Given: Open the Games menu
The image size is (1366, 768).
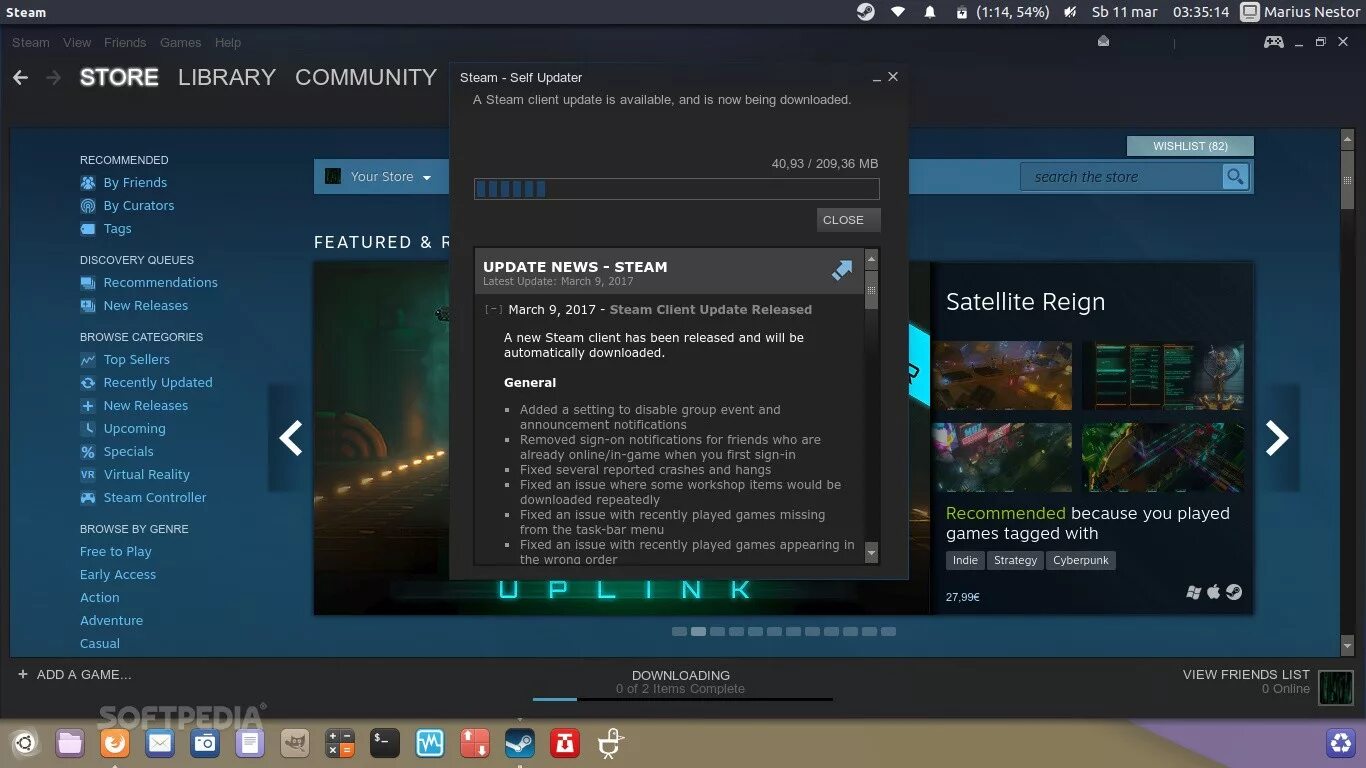Looking at the screenshot, I should [181, 42].
